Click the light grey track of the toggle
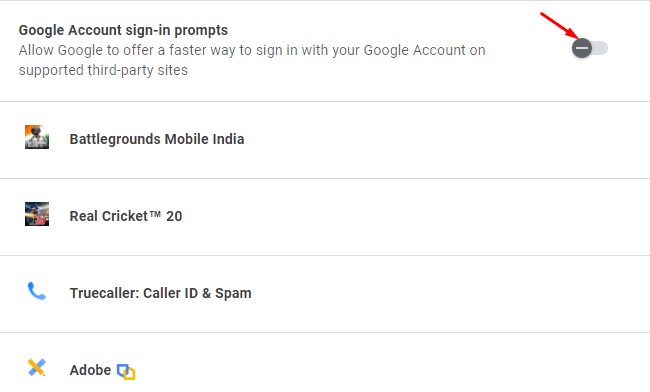The height and width of the screenshot is (392, 650). tap(600, 48)
